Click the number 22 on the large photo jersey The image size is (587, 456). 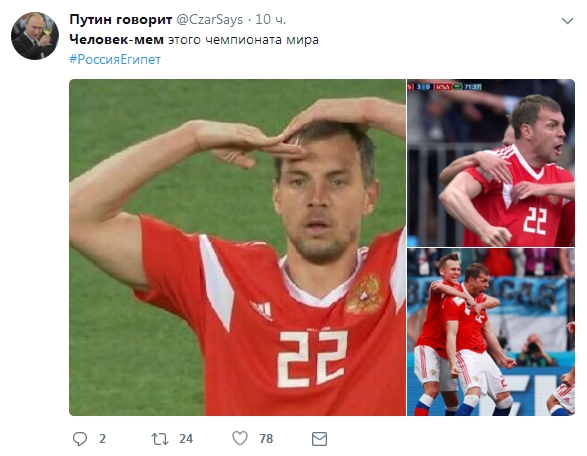pyautogui.click(x=312, y=358)
